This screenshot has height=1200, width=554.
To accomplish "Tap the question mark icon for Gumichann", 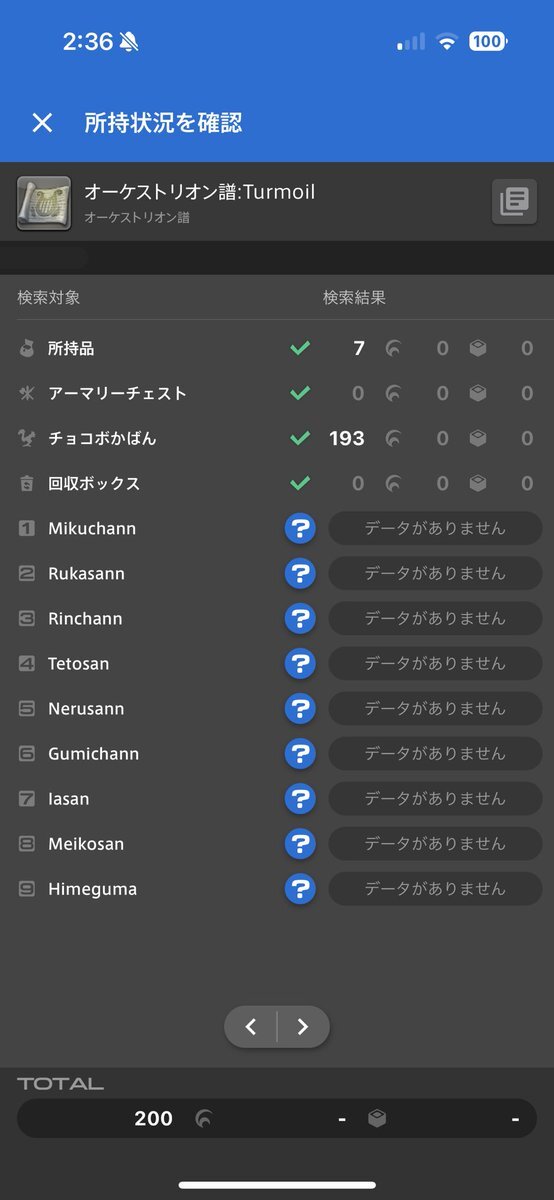I will coord(300,753).
